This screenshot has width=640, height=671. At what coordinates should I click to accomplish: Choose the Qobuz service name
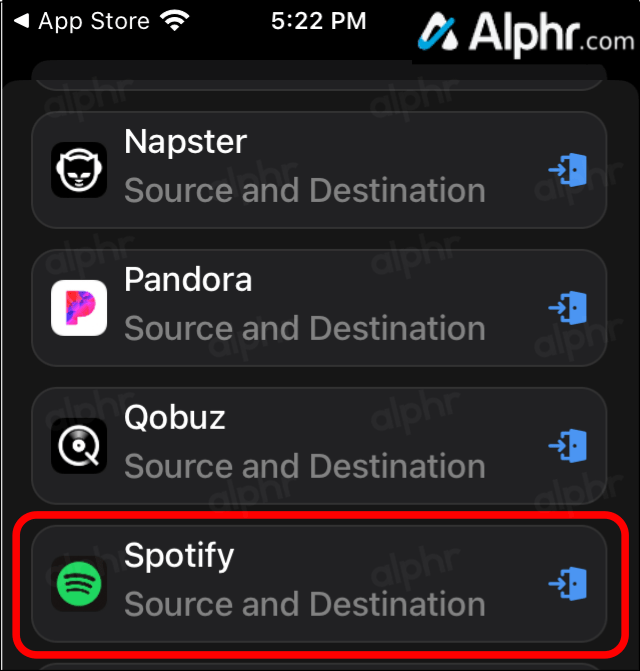point(175,417)
